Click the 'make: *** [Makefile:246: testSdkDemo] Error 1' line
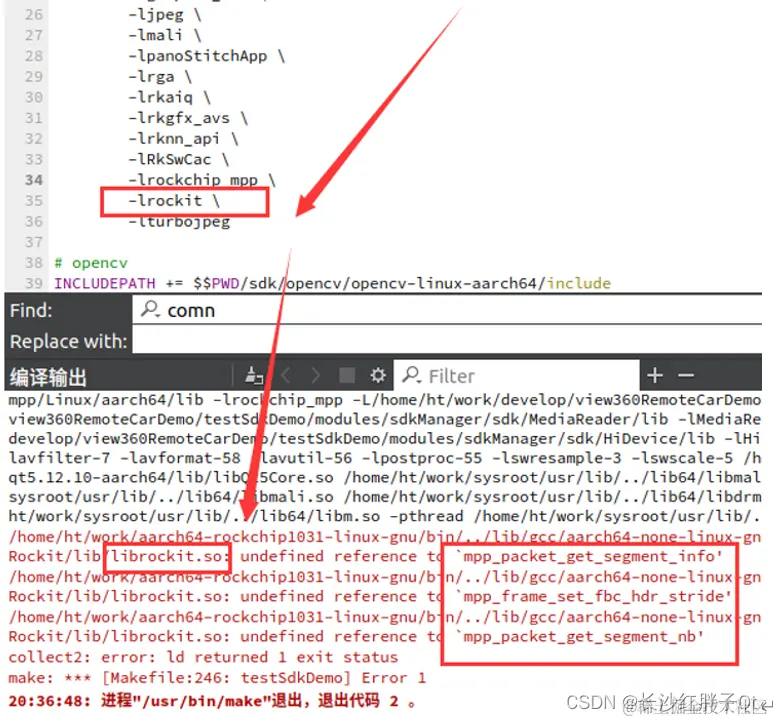 click(217, 678)
